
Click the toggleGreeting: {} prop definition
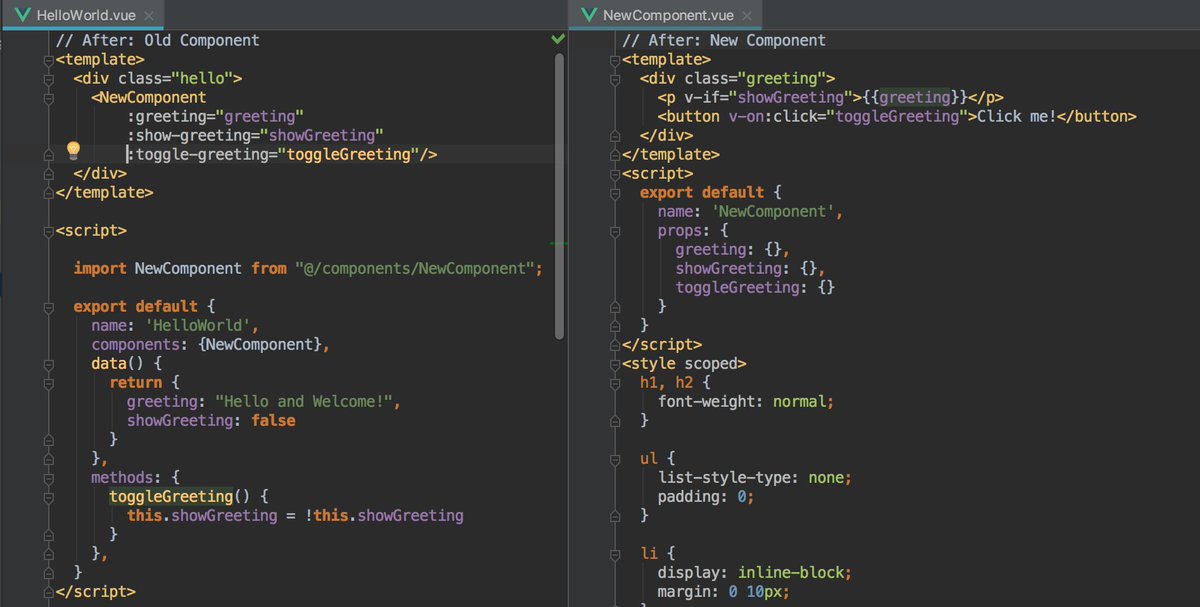[x=755, y=288]
